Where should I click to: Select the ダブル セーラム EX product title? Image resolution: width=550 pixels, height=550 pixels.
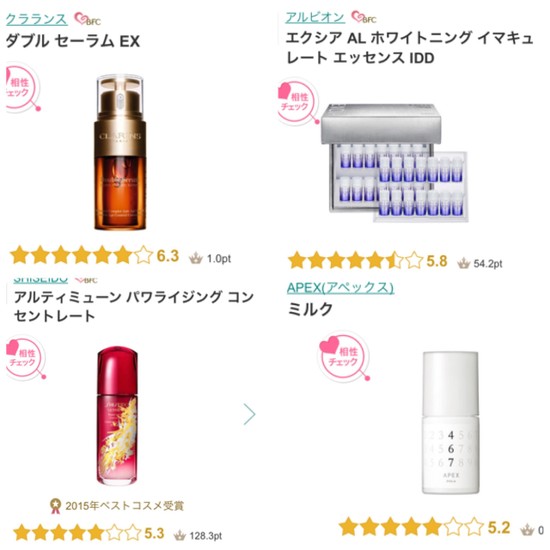[x=73, y=41]
